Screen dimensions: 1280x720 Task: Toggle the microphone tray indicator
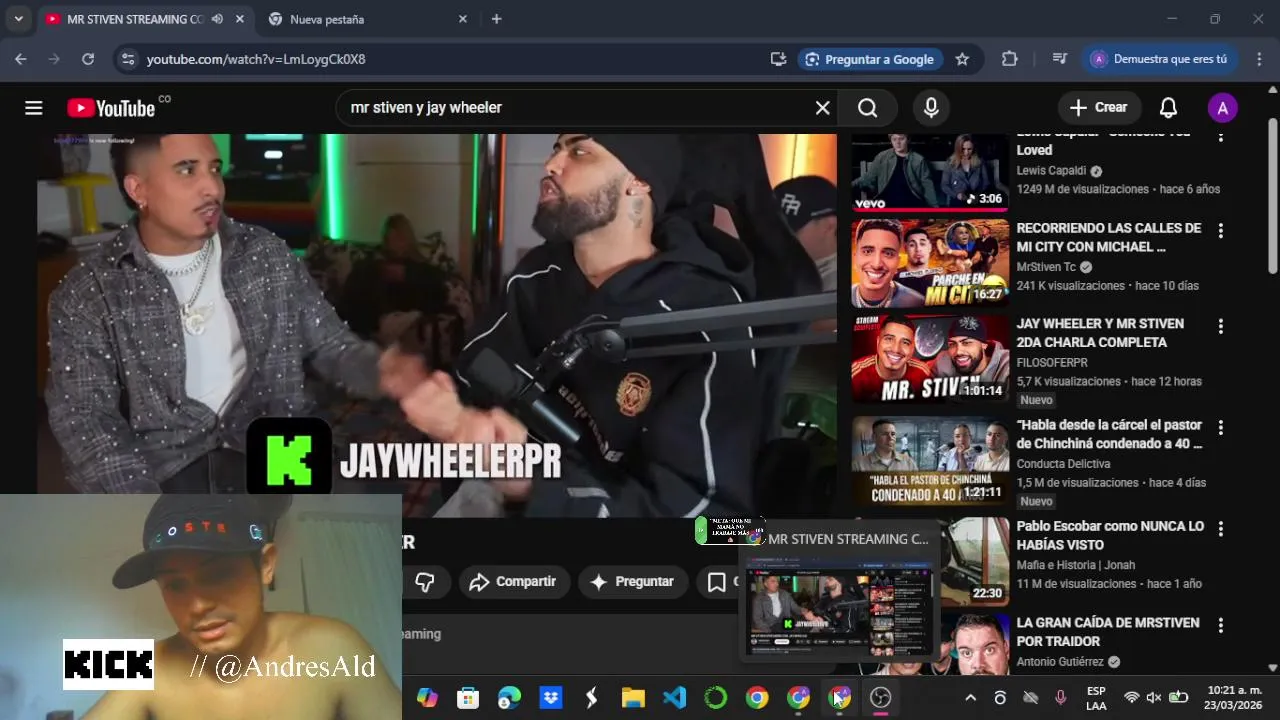[x=1060, y=698]
